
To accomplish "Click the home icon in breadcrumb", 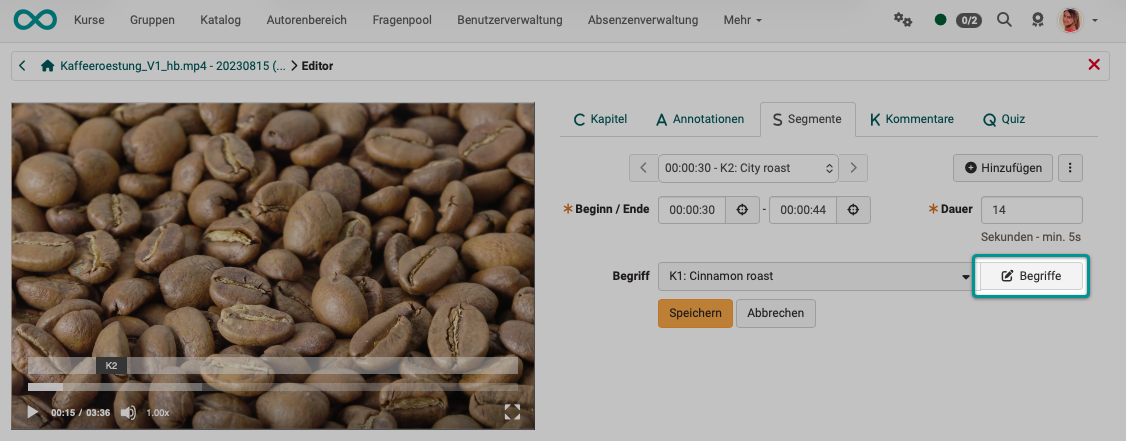I will (47, 66).
